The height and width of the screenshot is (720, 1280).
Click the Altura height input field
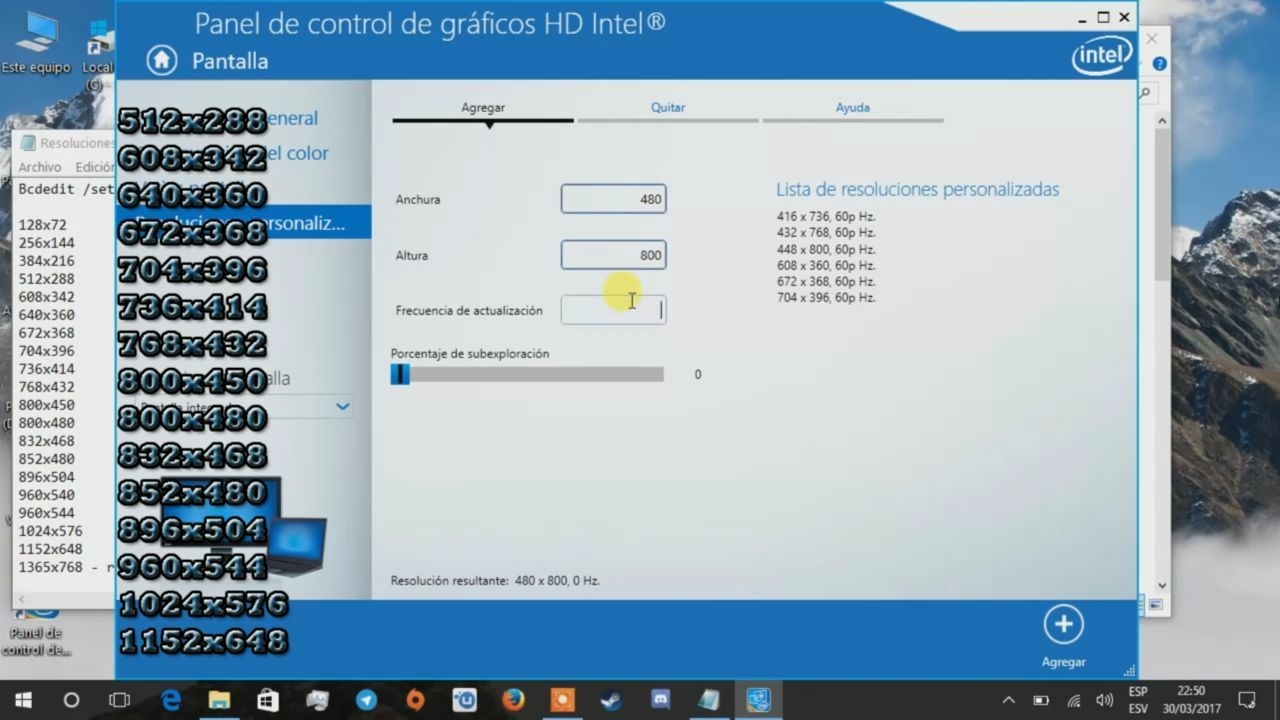pos(613,255)
